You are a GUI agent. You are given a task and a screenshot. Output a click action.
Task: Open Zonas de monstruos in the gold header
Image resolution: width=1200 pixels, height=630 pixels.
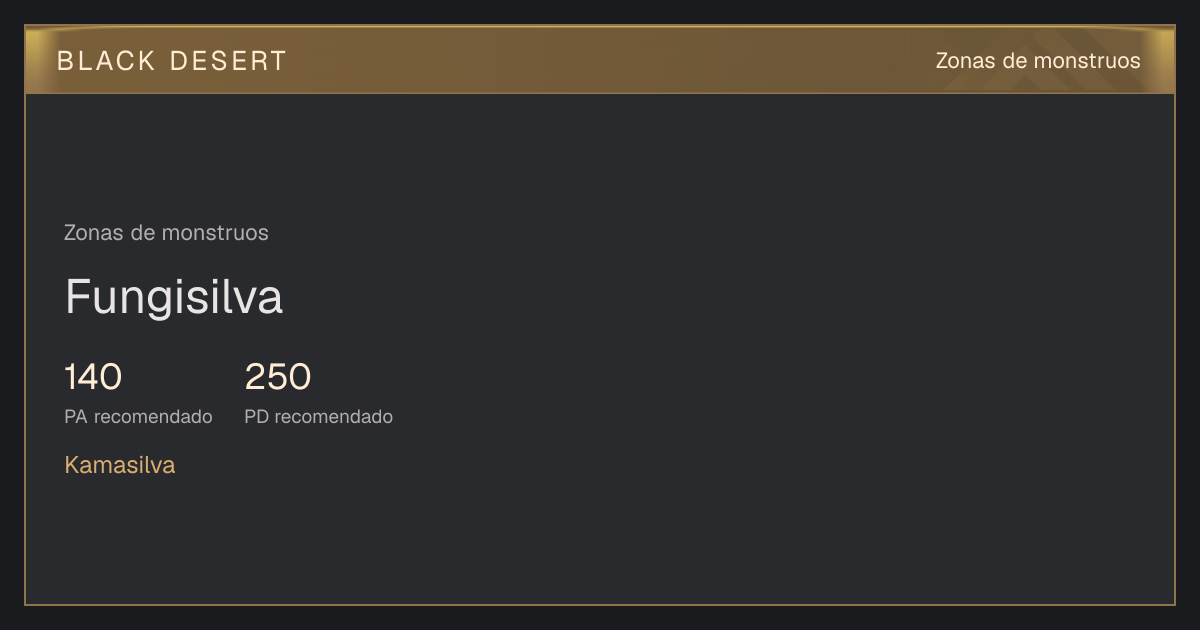1038,61
